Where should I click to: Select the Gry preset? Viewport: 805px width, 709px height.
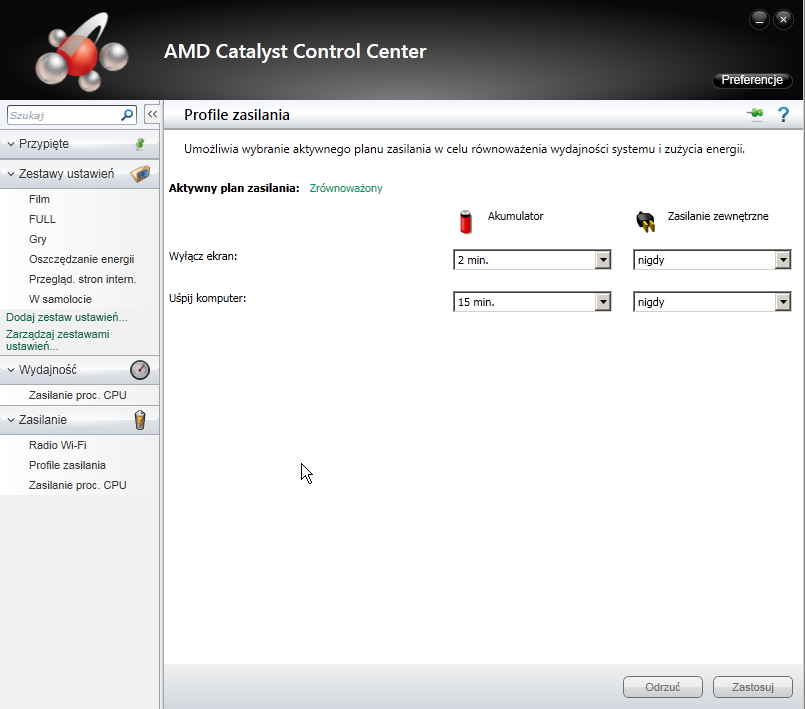[x=37, y=239]
